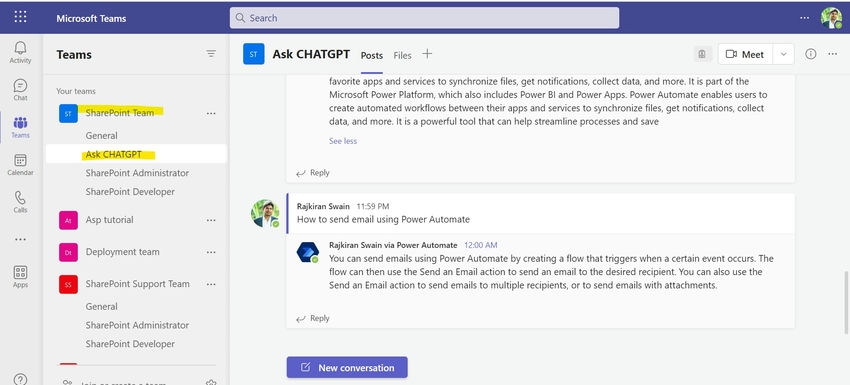Image resolution: width=850 pixels, height=385 pixels.
Task: Open the Apps store
Action: (20, 277)
